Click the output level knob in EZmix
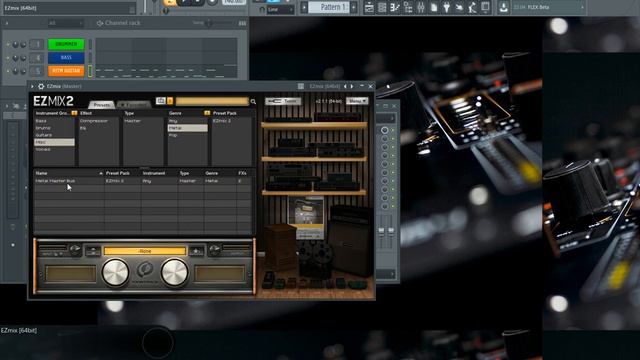The width and height of the screenshot is (640, 360). point(215,249)
